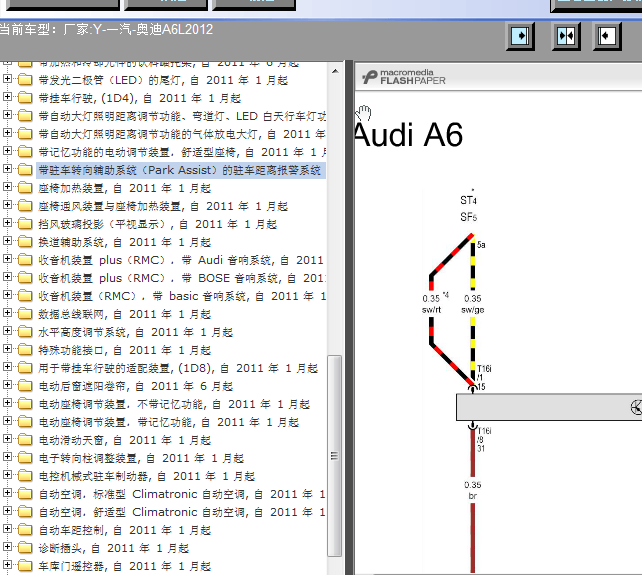Expand the 数据总线联网 tree node
This screenshot has height=575, width=642.
pyautogui.click(x=7, y=313)
